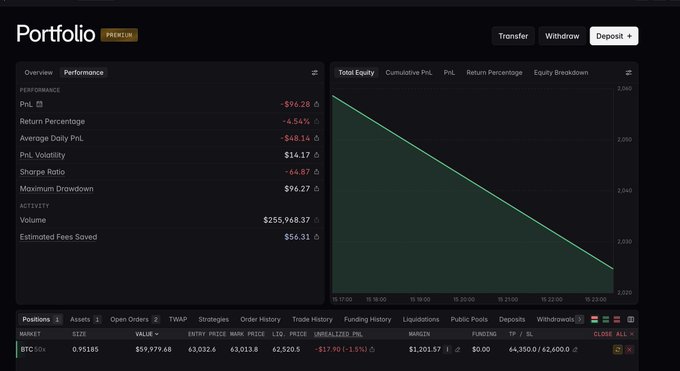
Task: Click the Withdraw button
Action: click(562, 36)
